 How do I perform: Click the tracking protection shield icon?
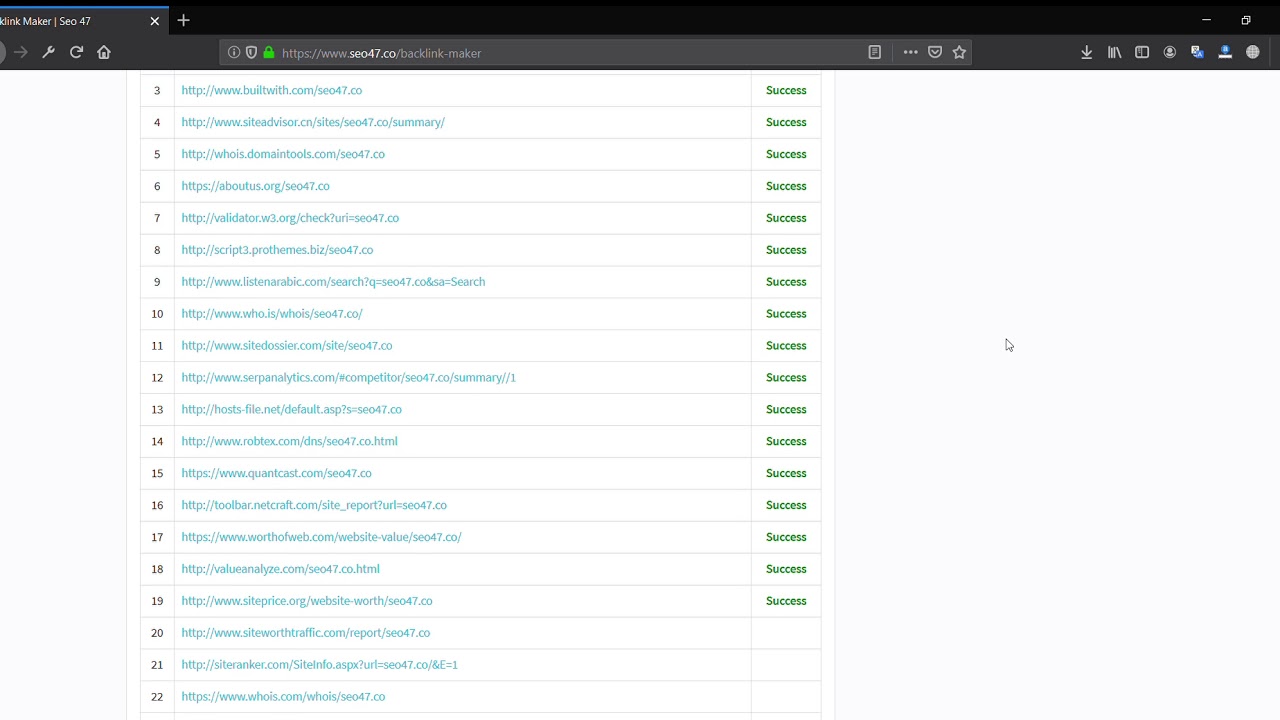[251, 52]
